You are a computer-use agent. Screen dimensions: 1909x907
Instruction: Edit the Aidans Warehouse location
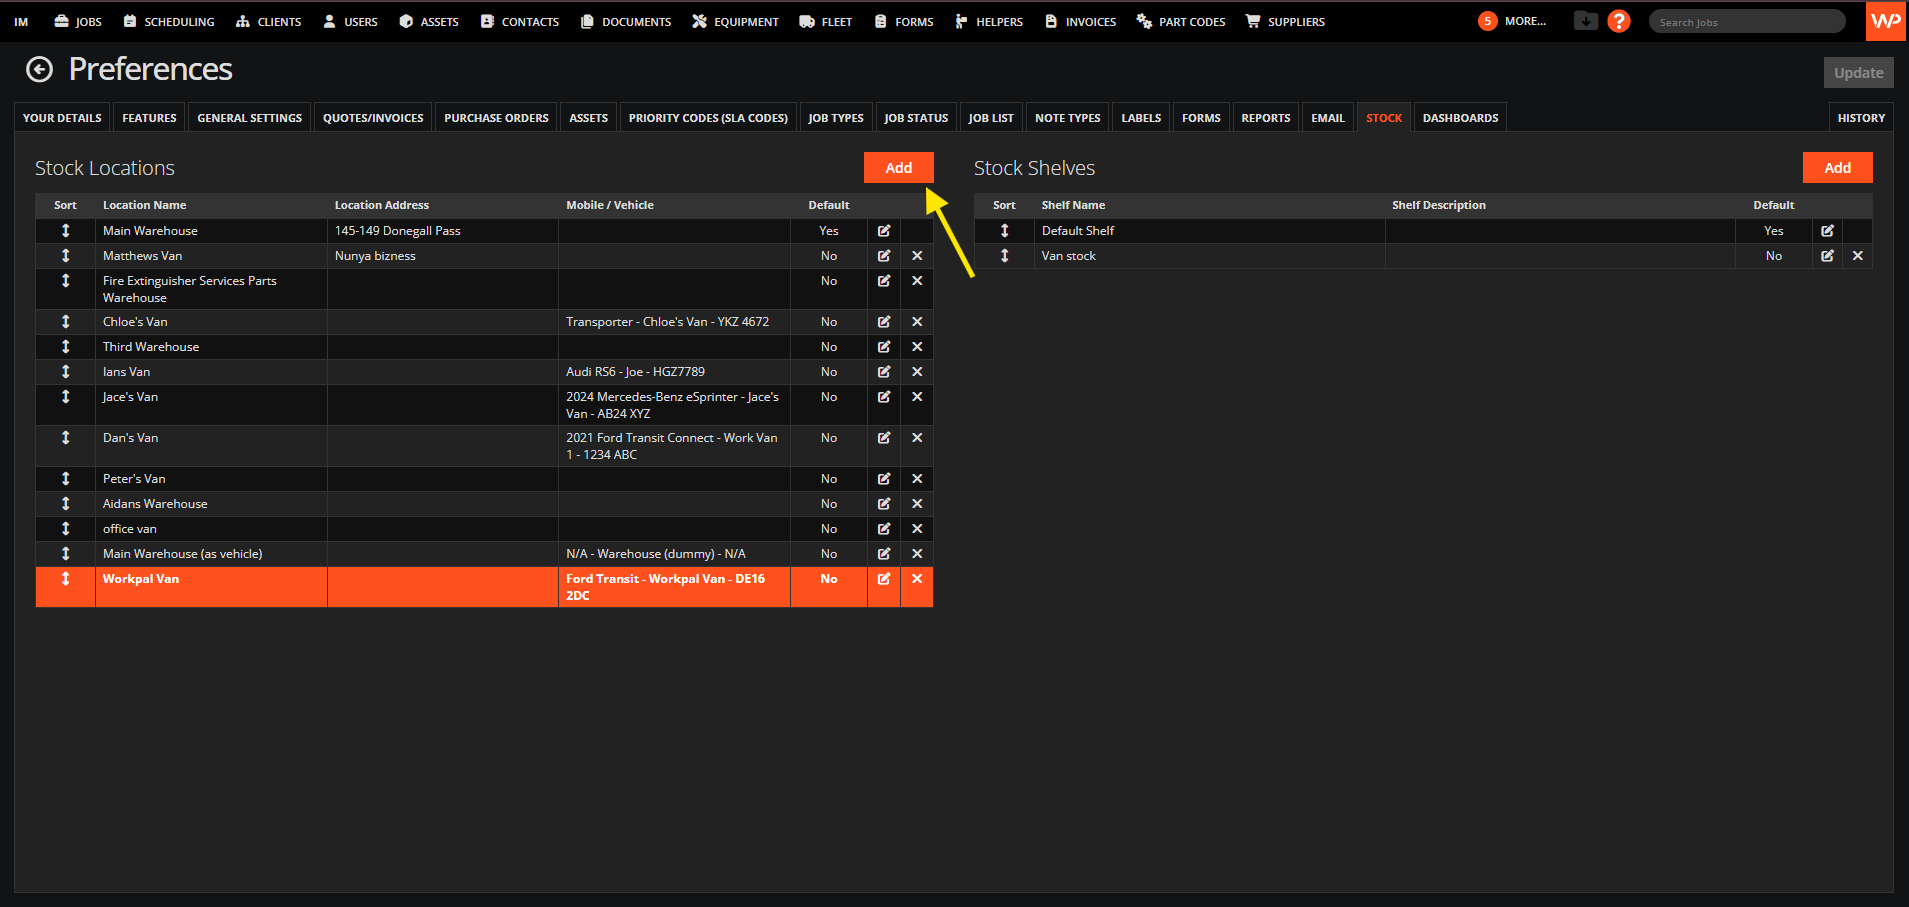884,504
